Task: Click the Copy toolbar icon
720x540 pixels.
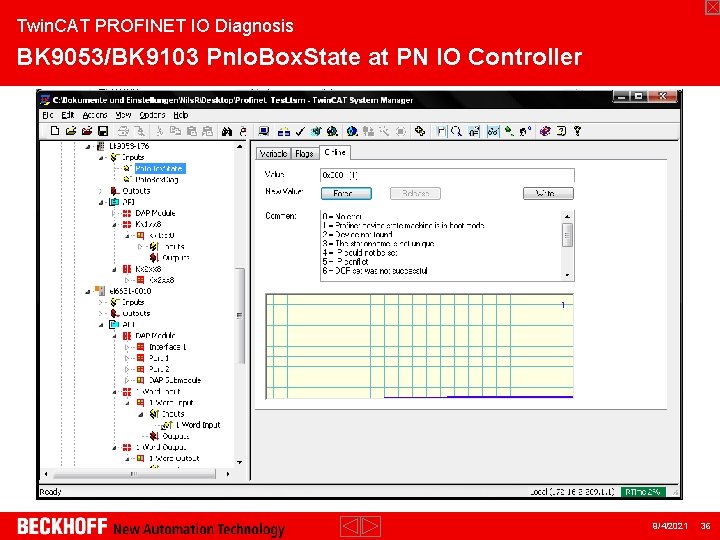Action: click(175, 131)
